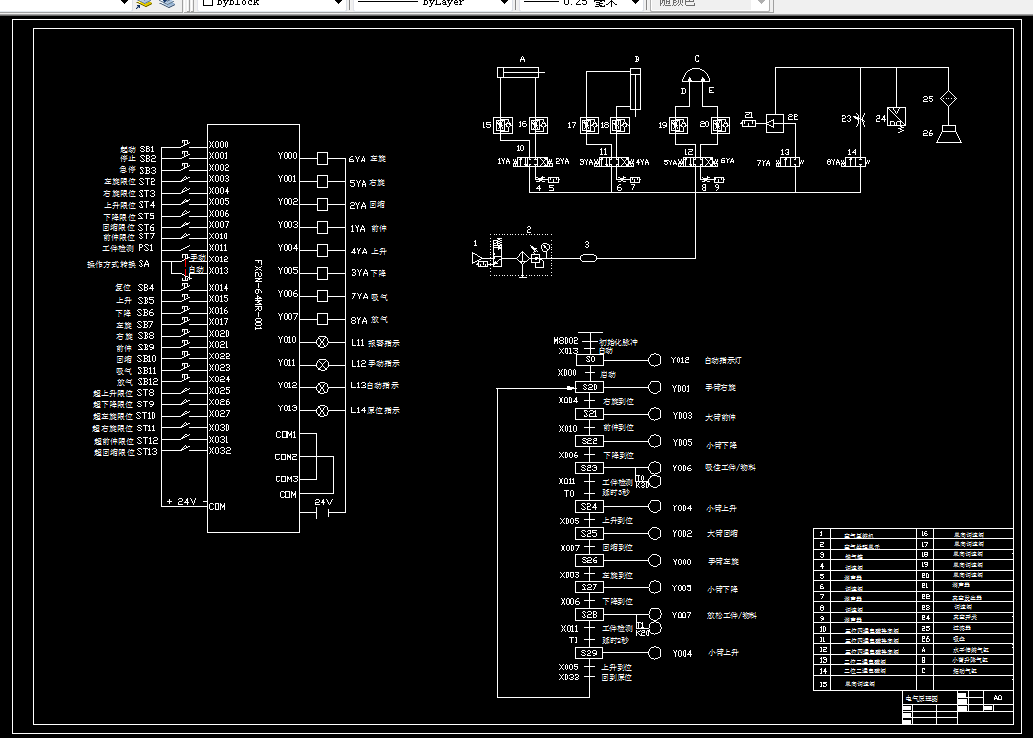The height and width of the screenshot is (738, 1033).
Task: Select the L11 alarm lamp symbol
Action: coord(323,342)
